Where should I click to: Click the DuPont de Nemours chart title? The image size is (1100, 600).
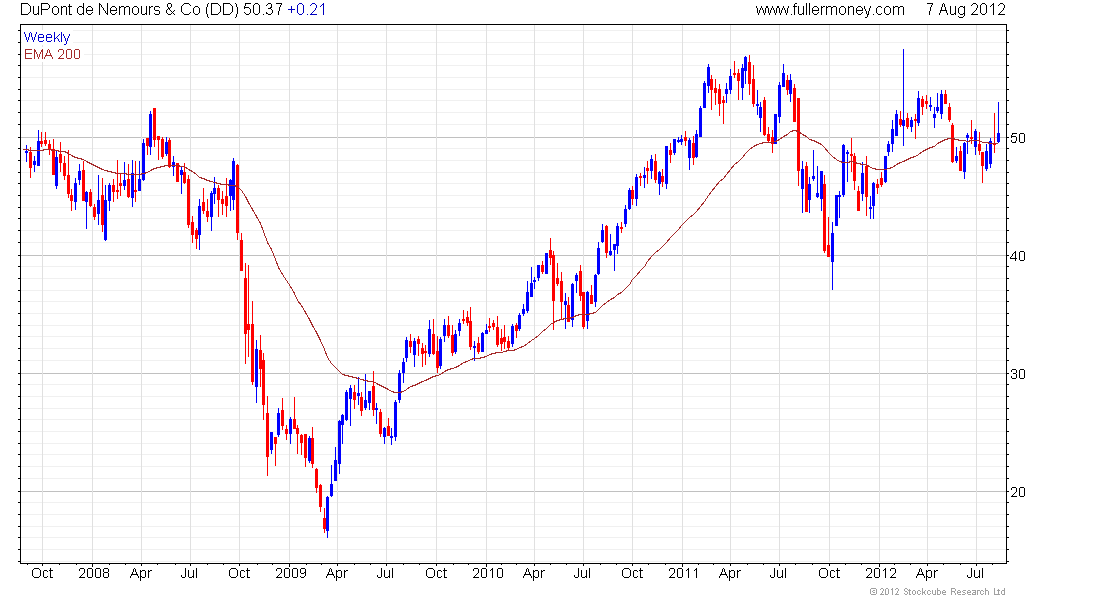tap(173, 10)
